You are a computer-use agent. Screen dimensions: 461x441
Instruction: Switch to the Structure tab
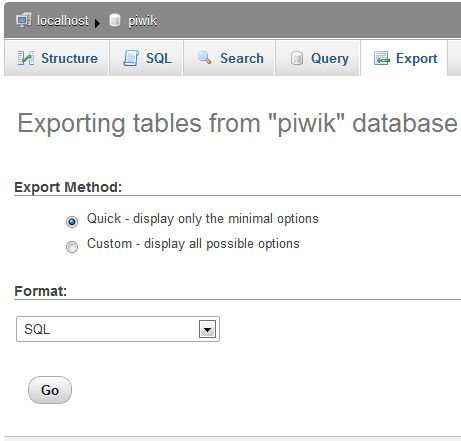pyautogui.click(x=56, y=58)
